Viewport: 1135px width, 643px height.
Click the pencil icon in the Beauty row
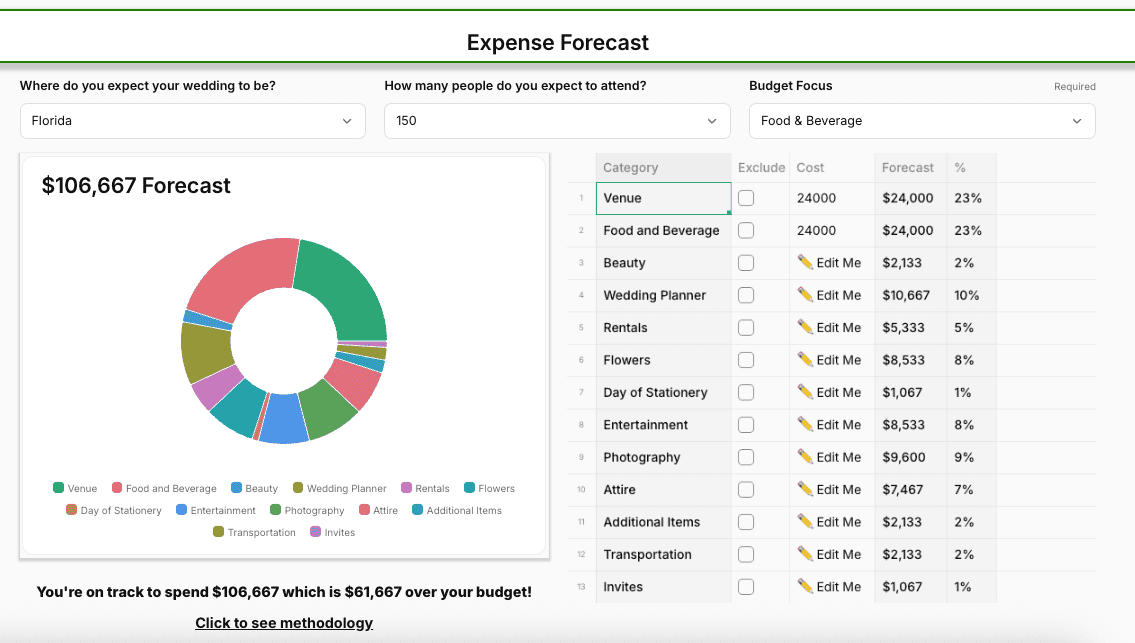(805, 262)
